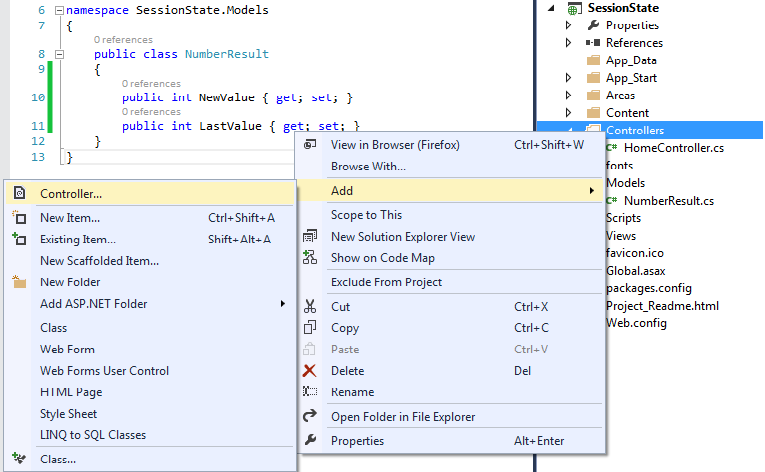This screenshot has height=472, width=765.
Task: Collapse the SessionState.Models namespace block
Action: pos(60,9)
